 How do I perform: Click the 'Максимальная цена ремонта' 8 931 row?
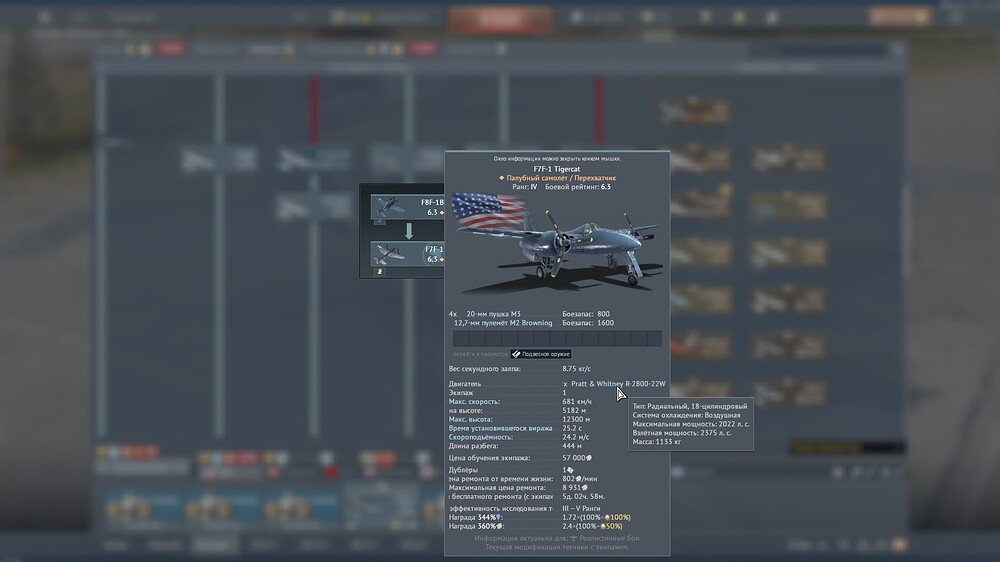(x=518, y=488)
